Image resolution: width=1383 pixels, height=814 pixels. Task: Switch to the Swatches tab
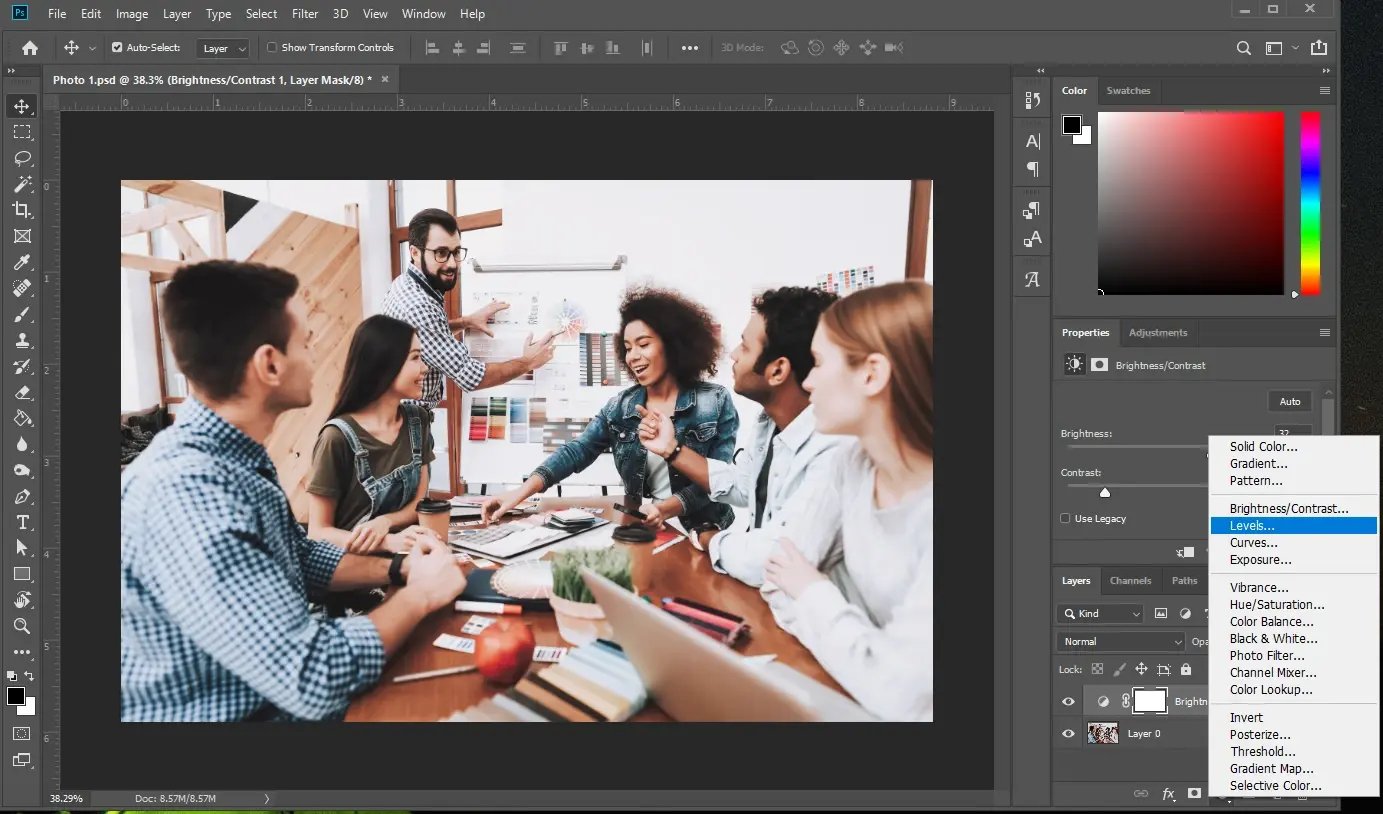pyautogui.click(x=1128, y=90)
